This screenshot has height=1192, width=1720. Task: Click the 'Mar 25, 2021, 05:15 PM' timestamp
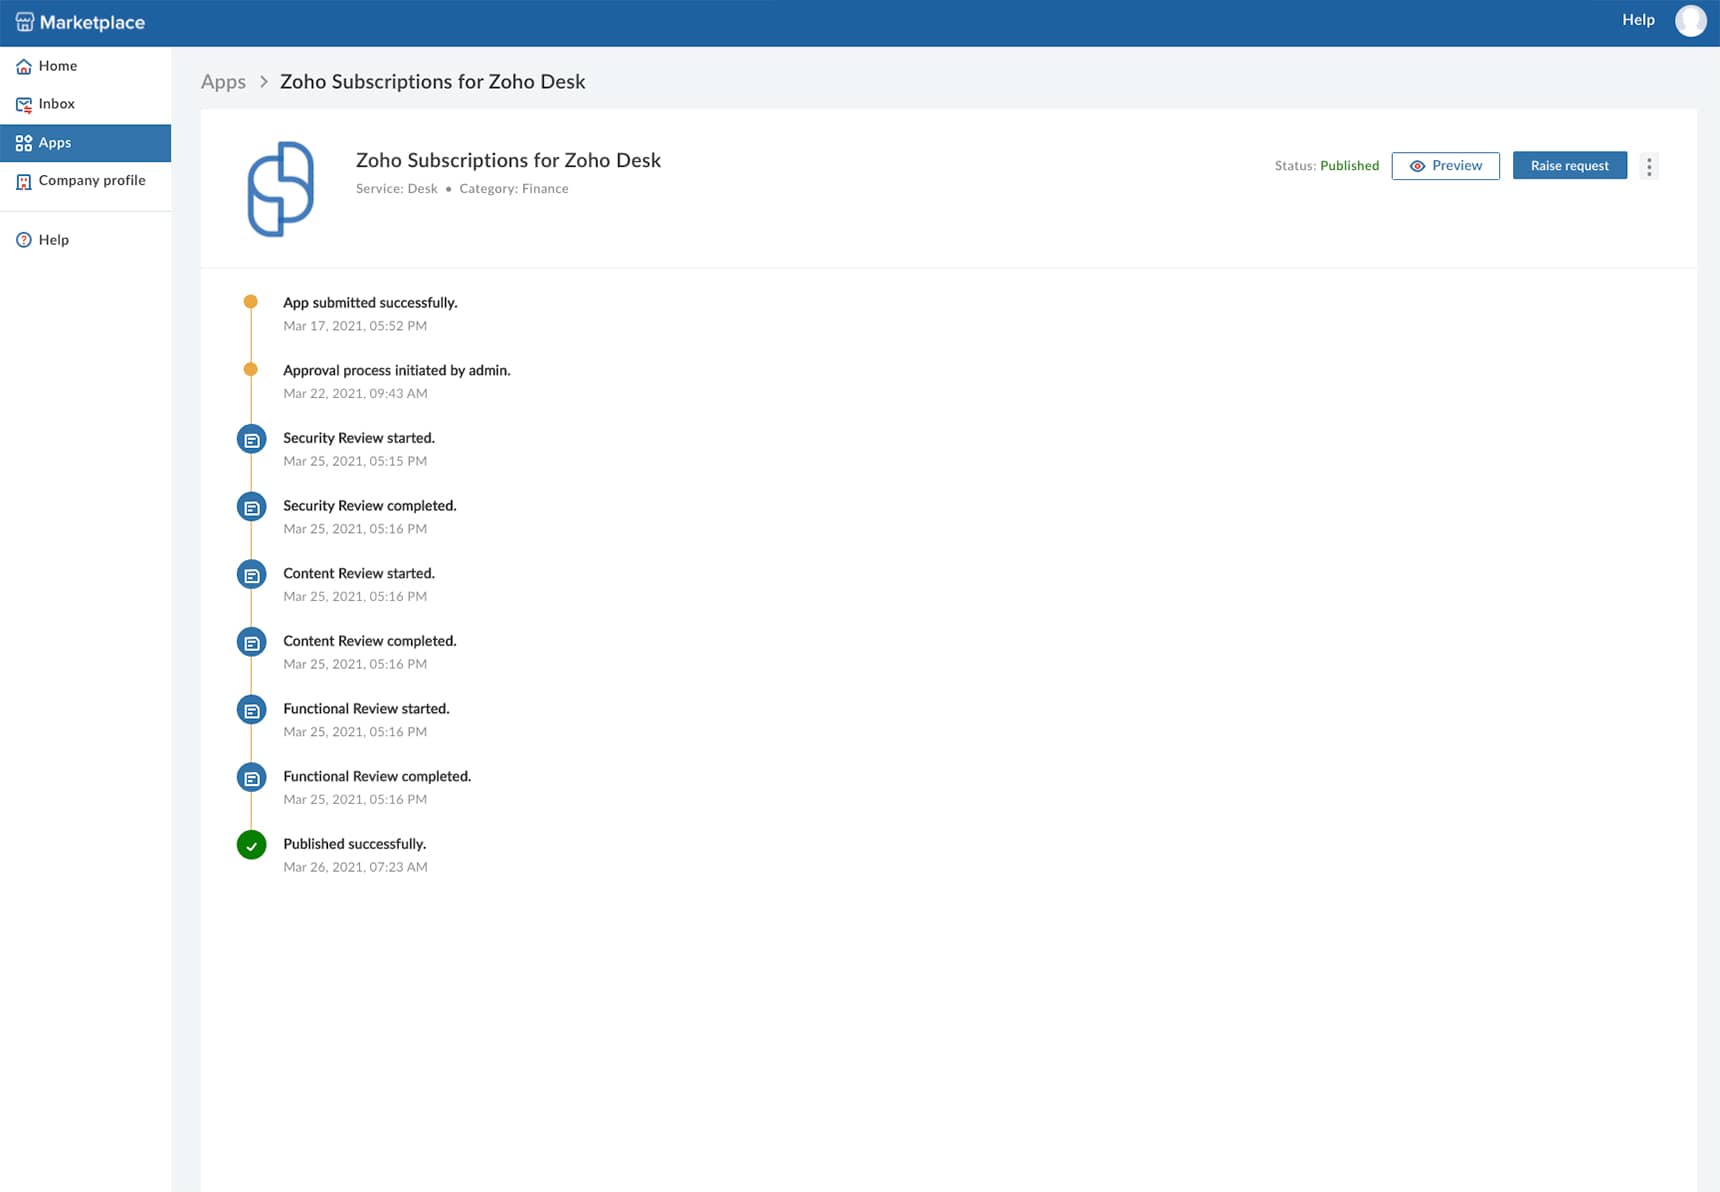pyautogui.click(x=355, y=461)
